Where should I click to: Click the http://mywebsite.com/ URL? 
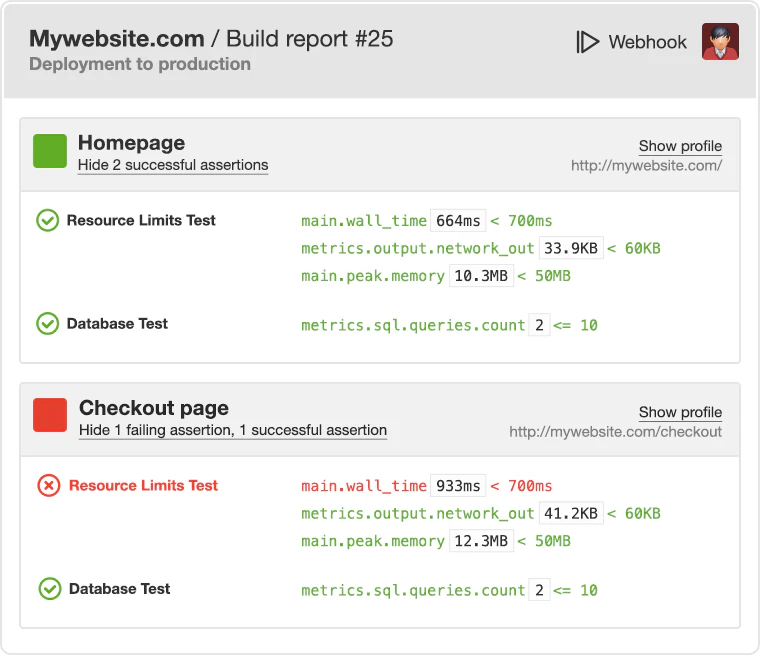pos(646,166)
